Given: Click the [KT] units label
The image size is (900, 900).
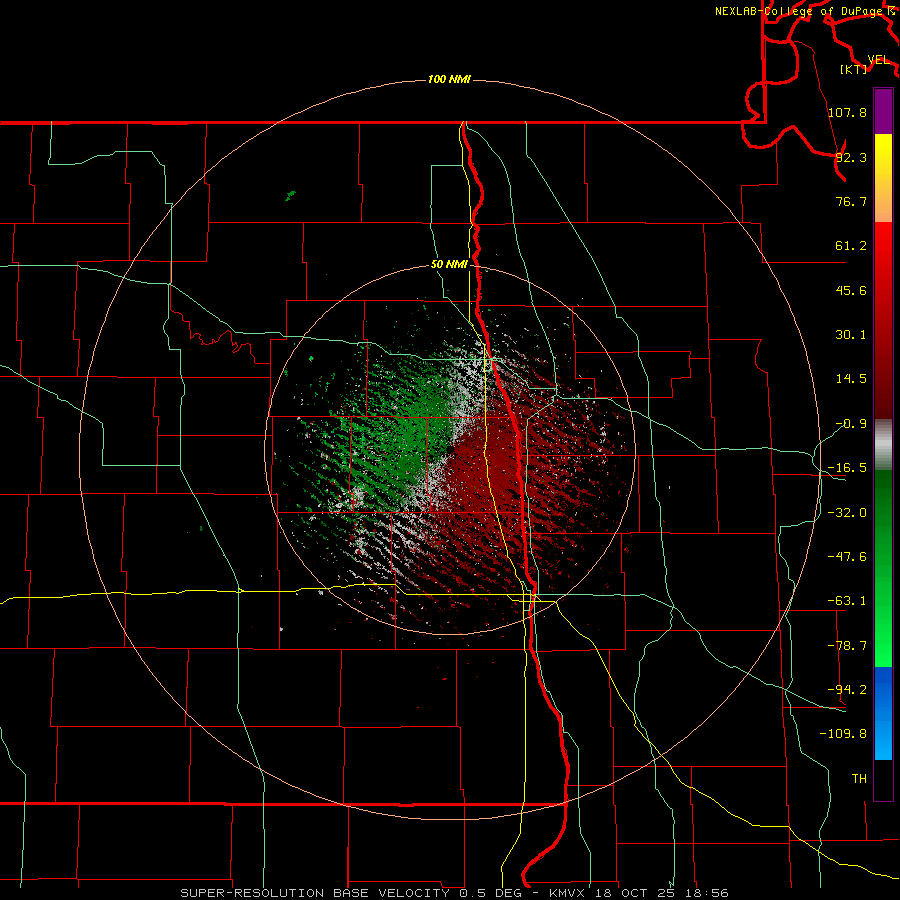Looking at the screenshot, I should click(x=854, y=69).
